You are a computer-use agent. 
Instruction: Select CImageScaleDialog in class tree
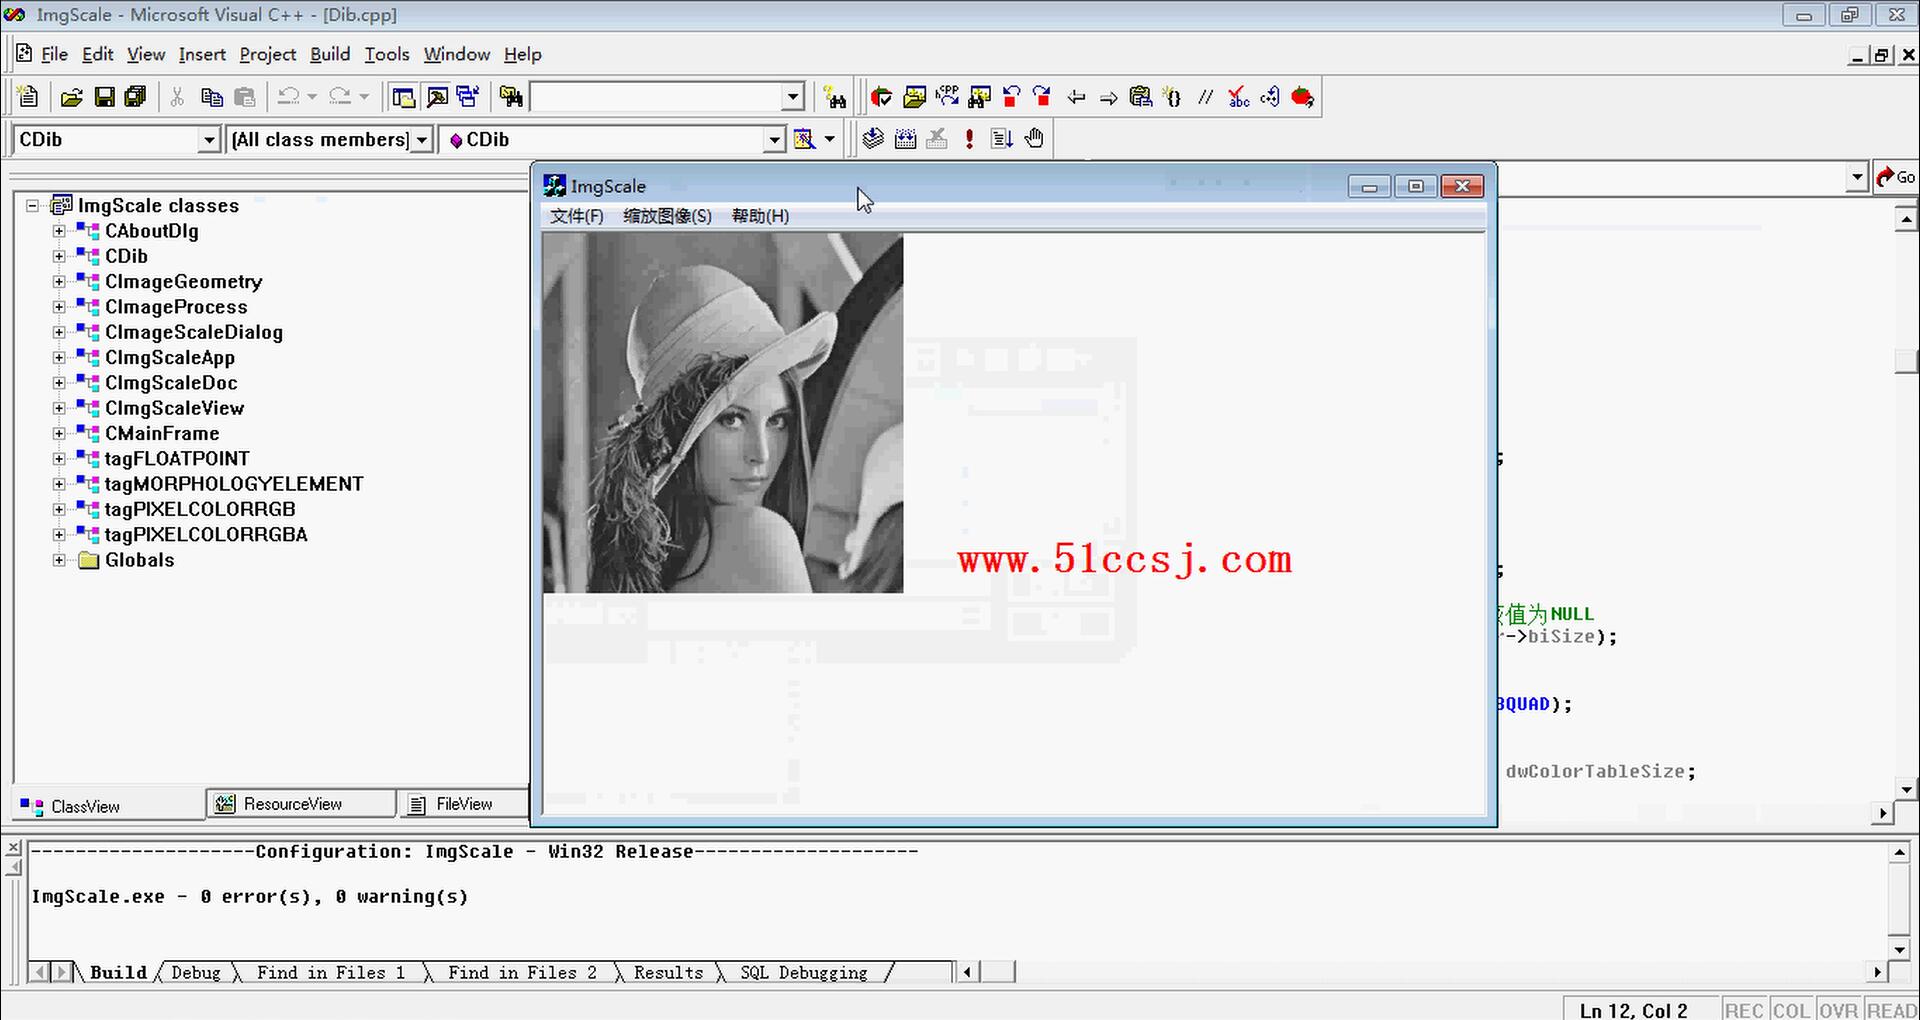coord(194,332)
